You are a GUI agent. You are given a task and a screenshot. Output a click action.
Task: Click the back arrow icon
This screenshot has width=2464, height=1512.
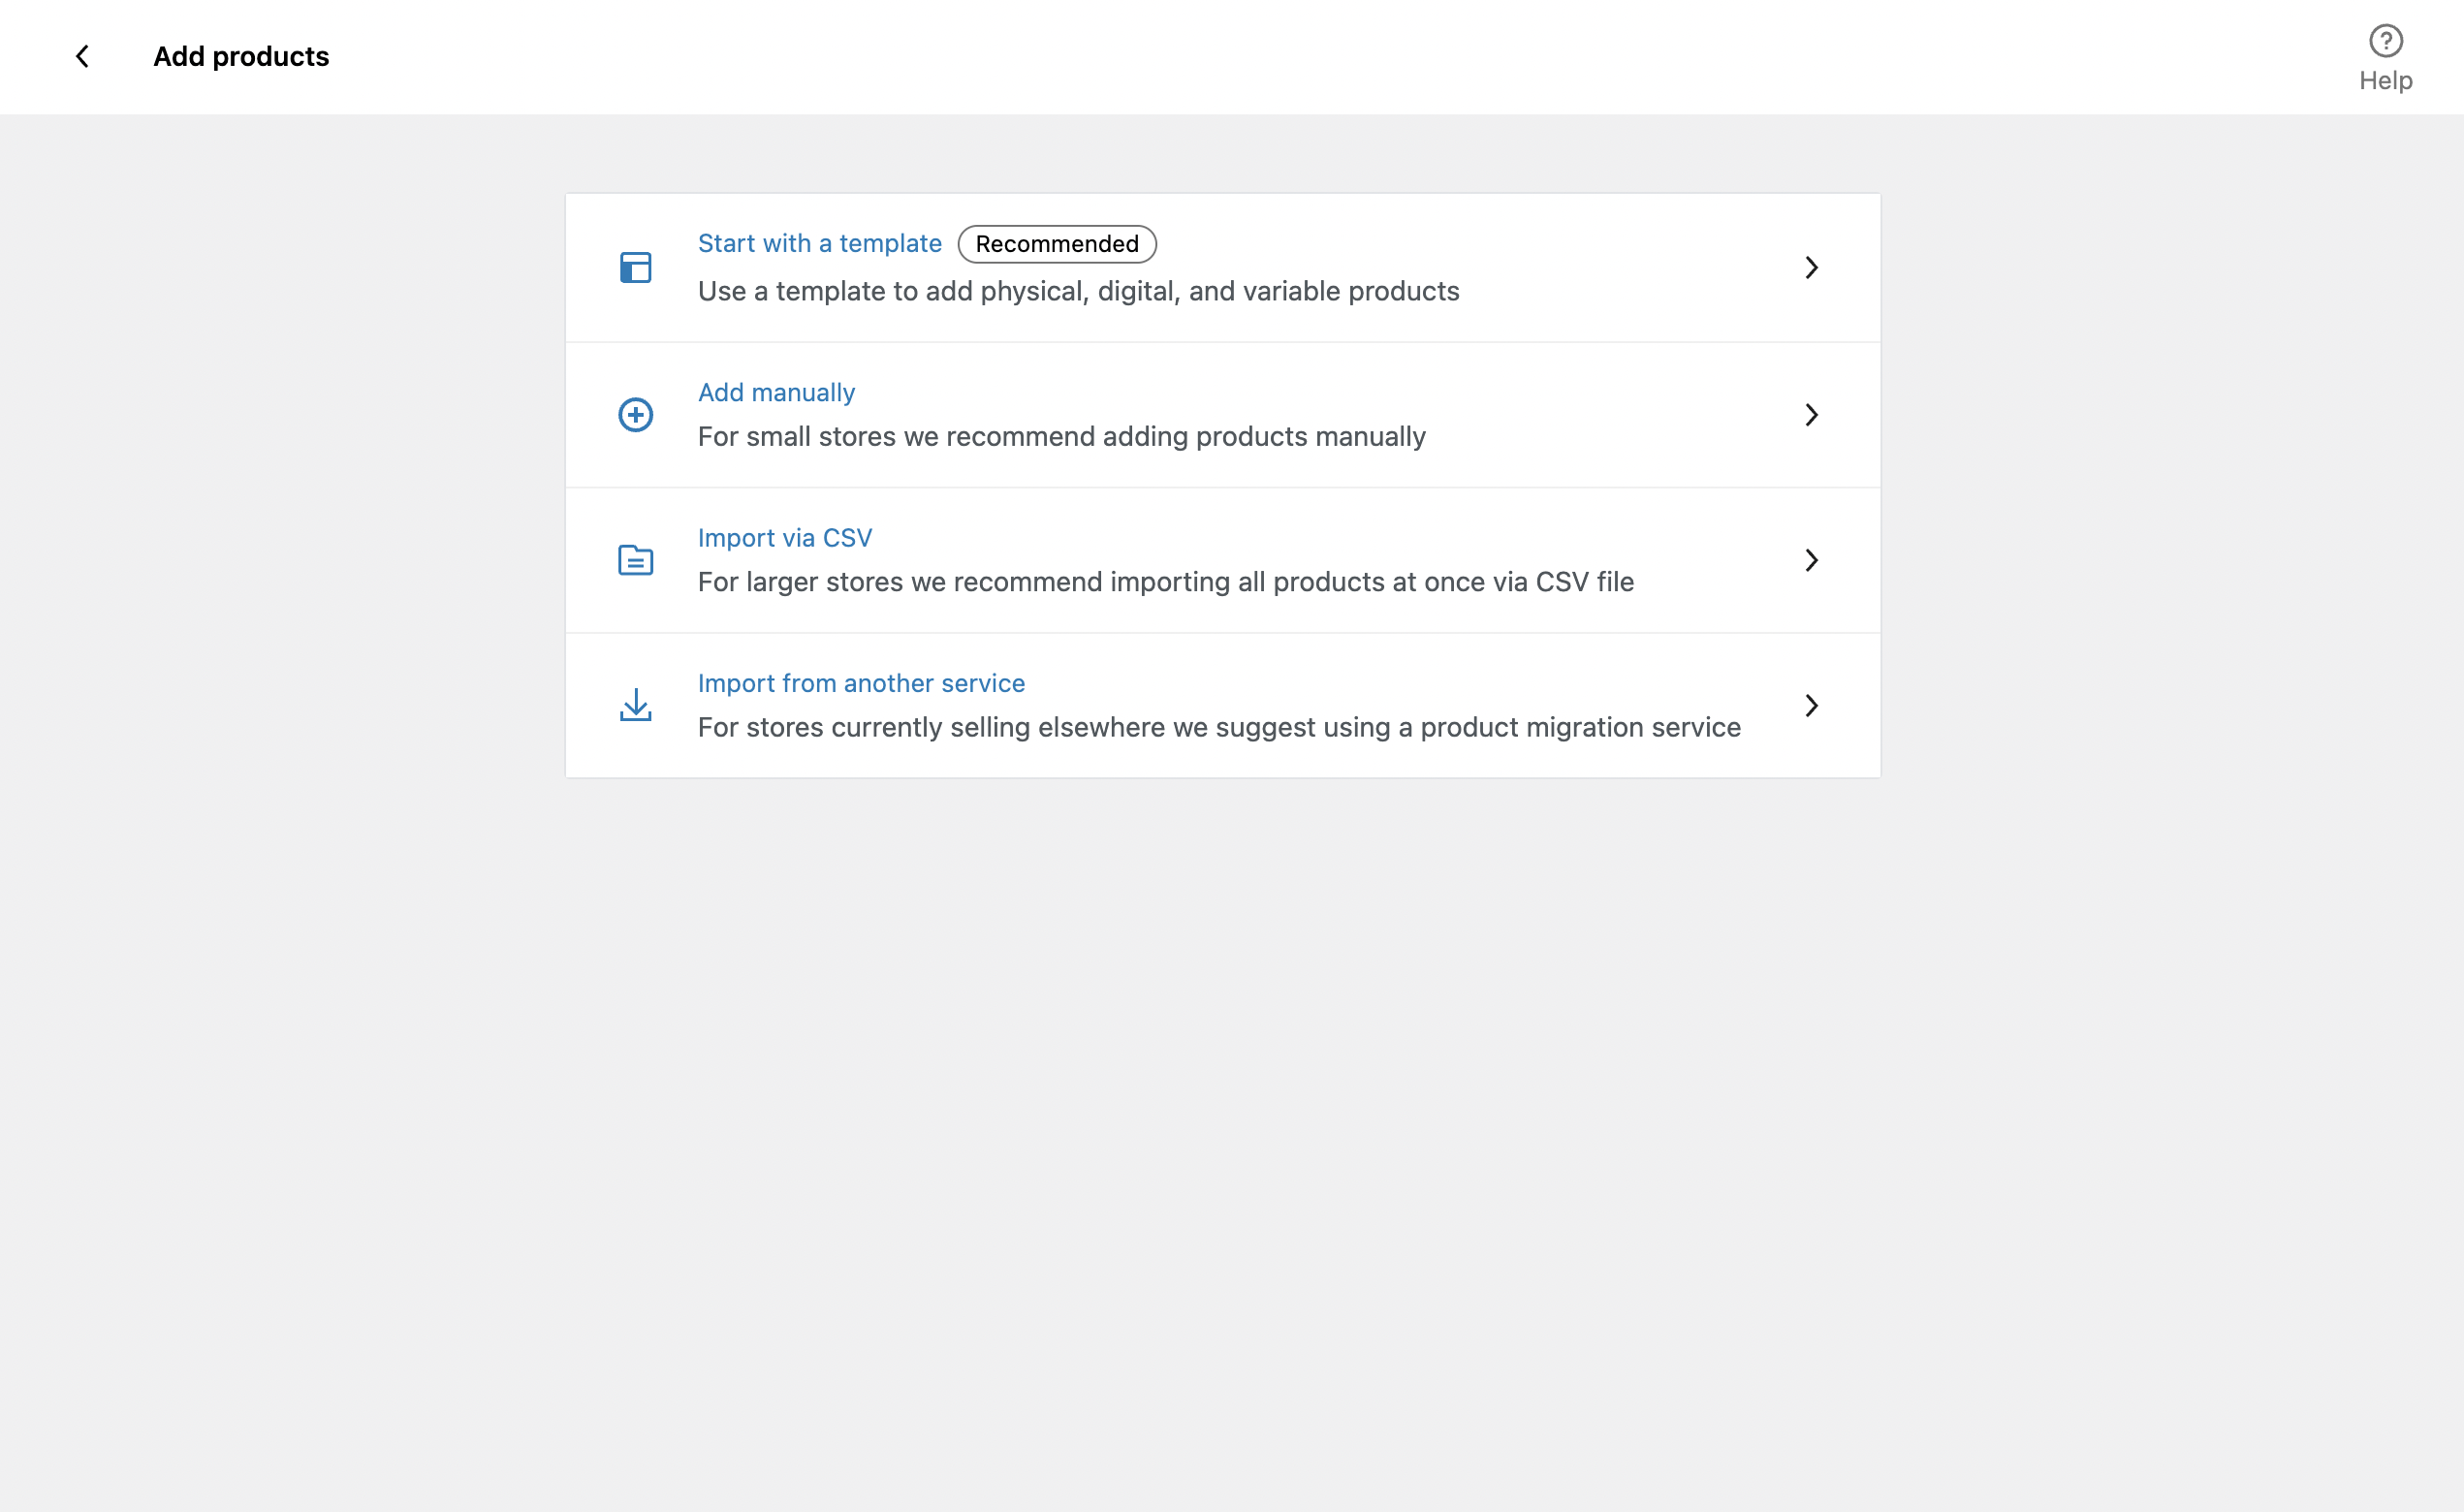point(83,57)
